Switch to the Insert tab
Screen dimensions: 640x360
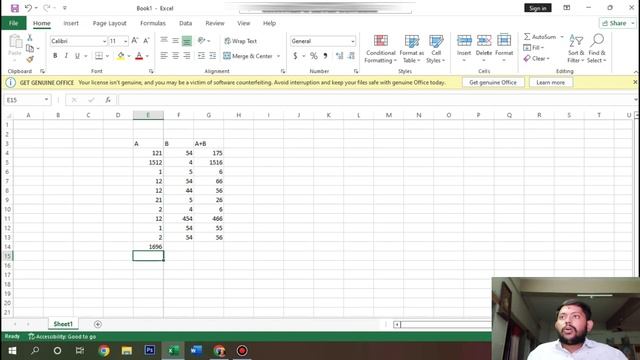click(71, 23)
